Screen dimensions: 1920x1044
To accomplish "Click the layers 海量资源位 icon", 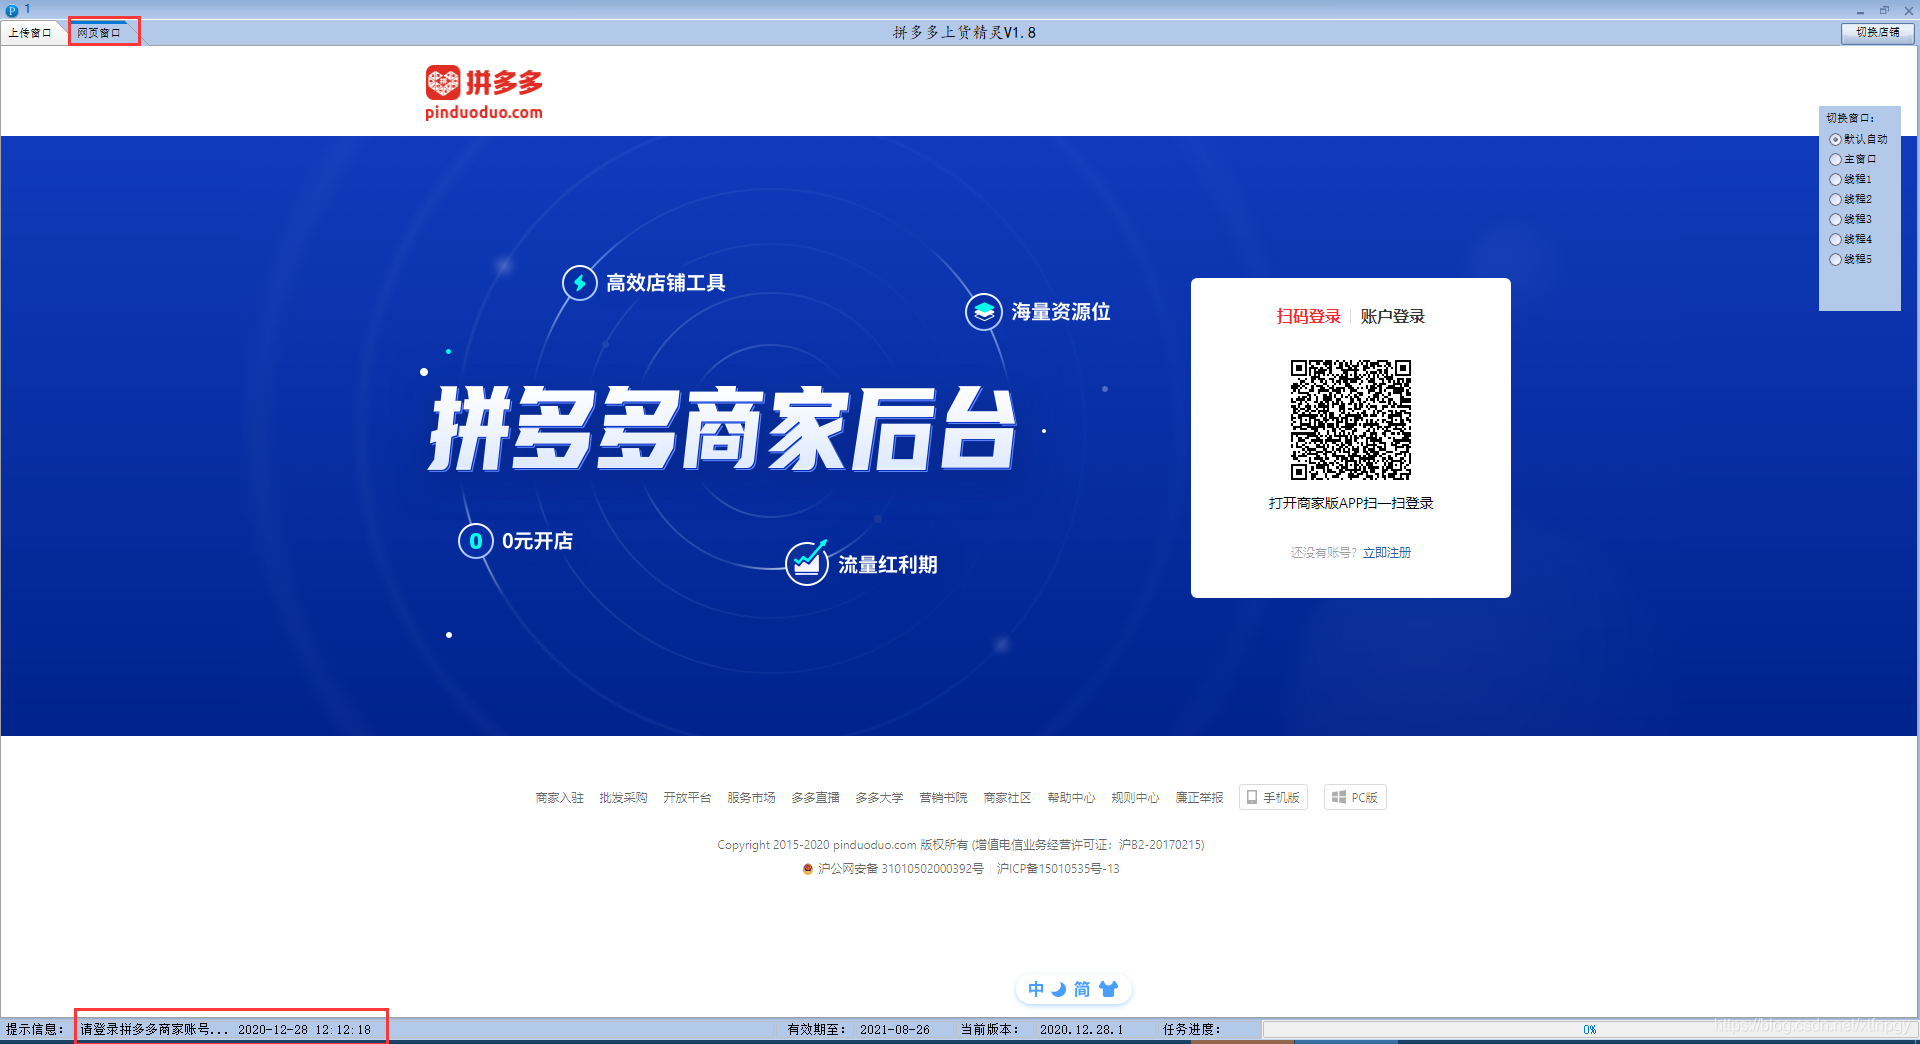I will pos(984,312).
